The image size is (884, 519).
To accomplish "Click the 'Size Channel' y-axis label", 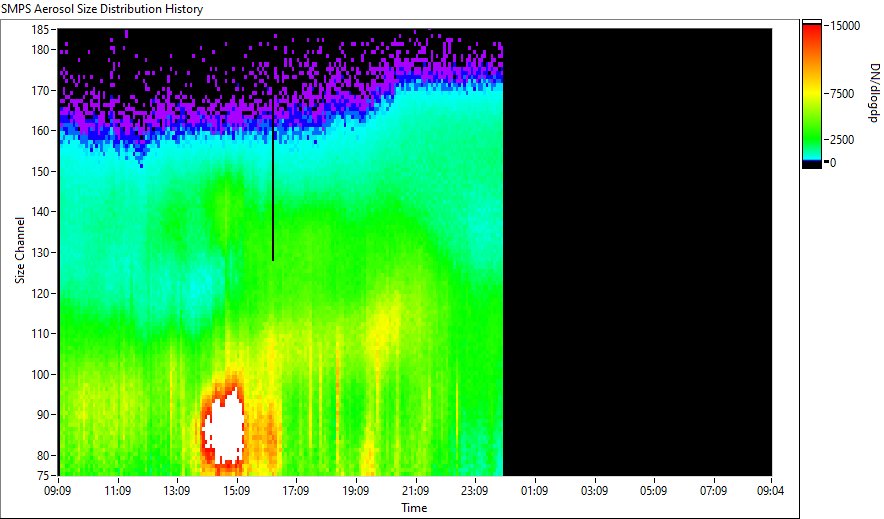I will (20, 250).
